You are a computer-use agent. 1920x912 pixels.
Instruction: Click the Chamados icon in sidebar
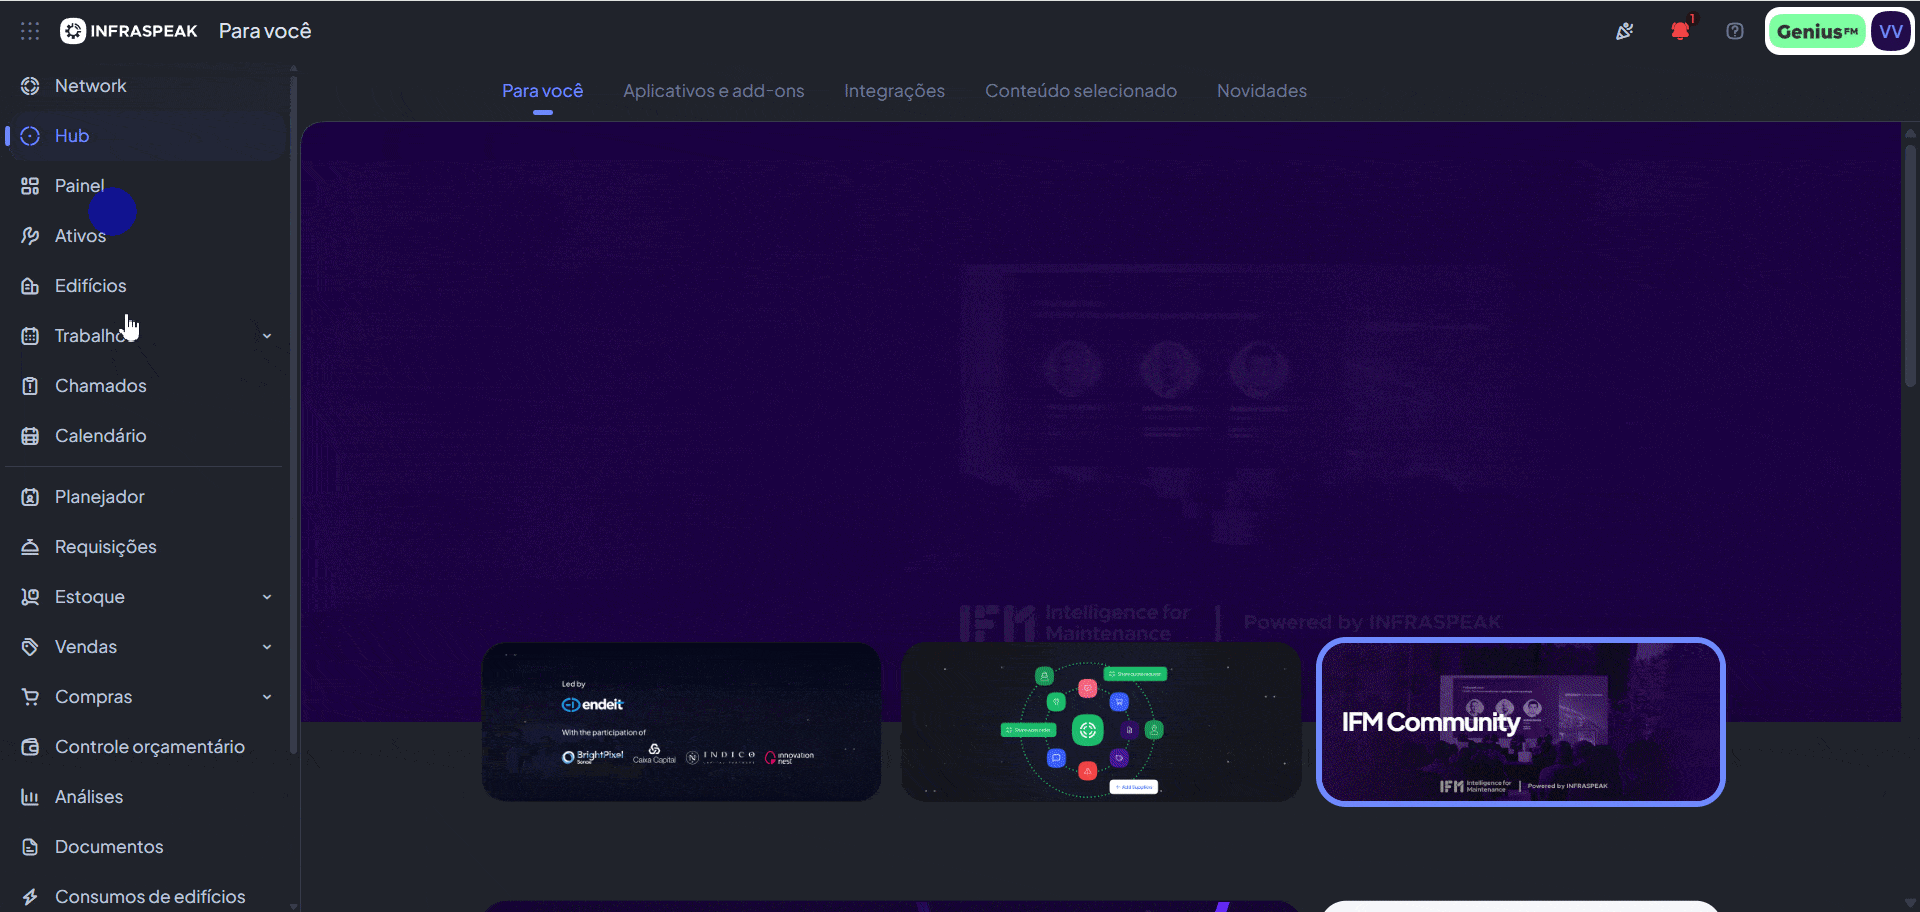coord(30,386)
